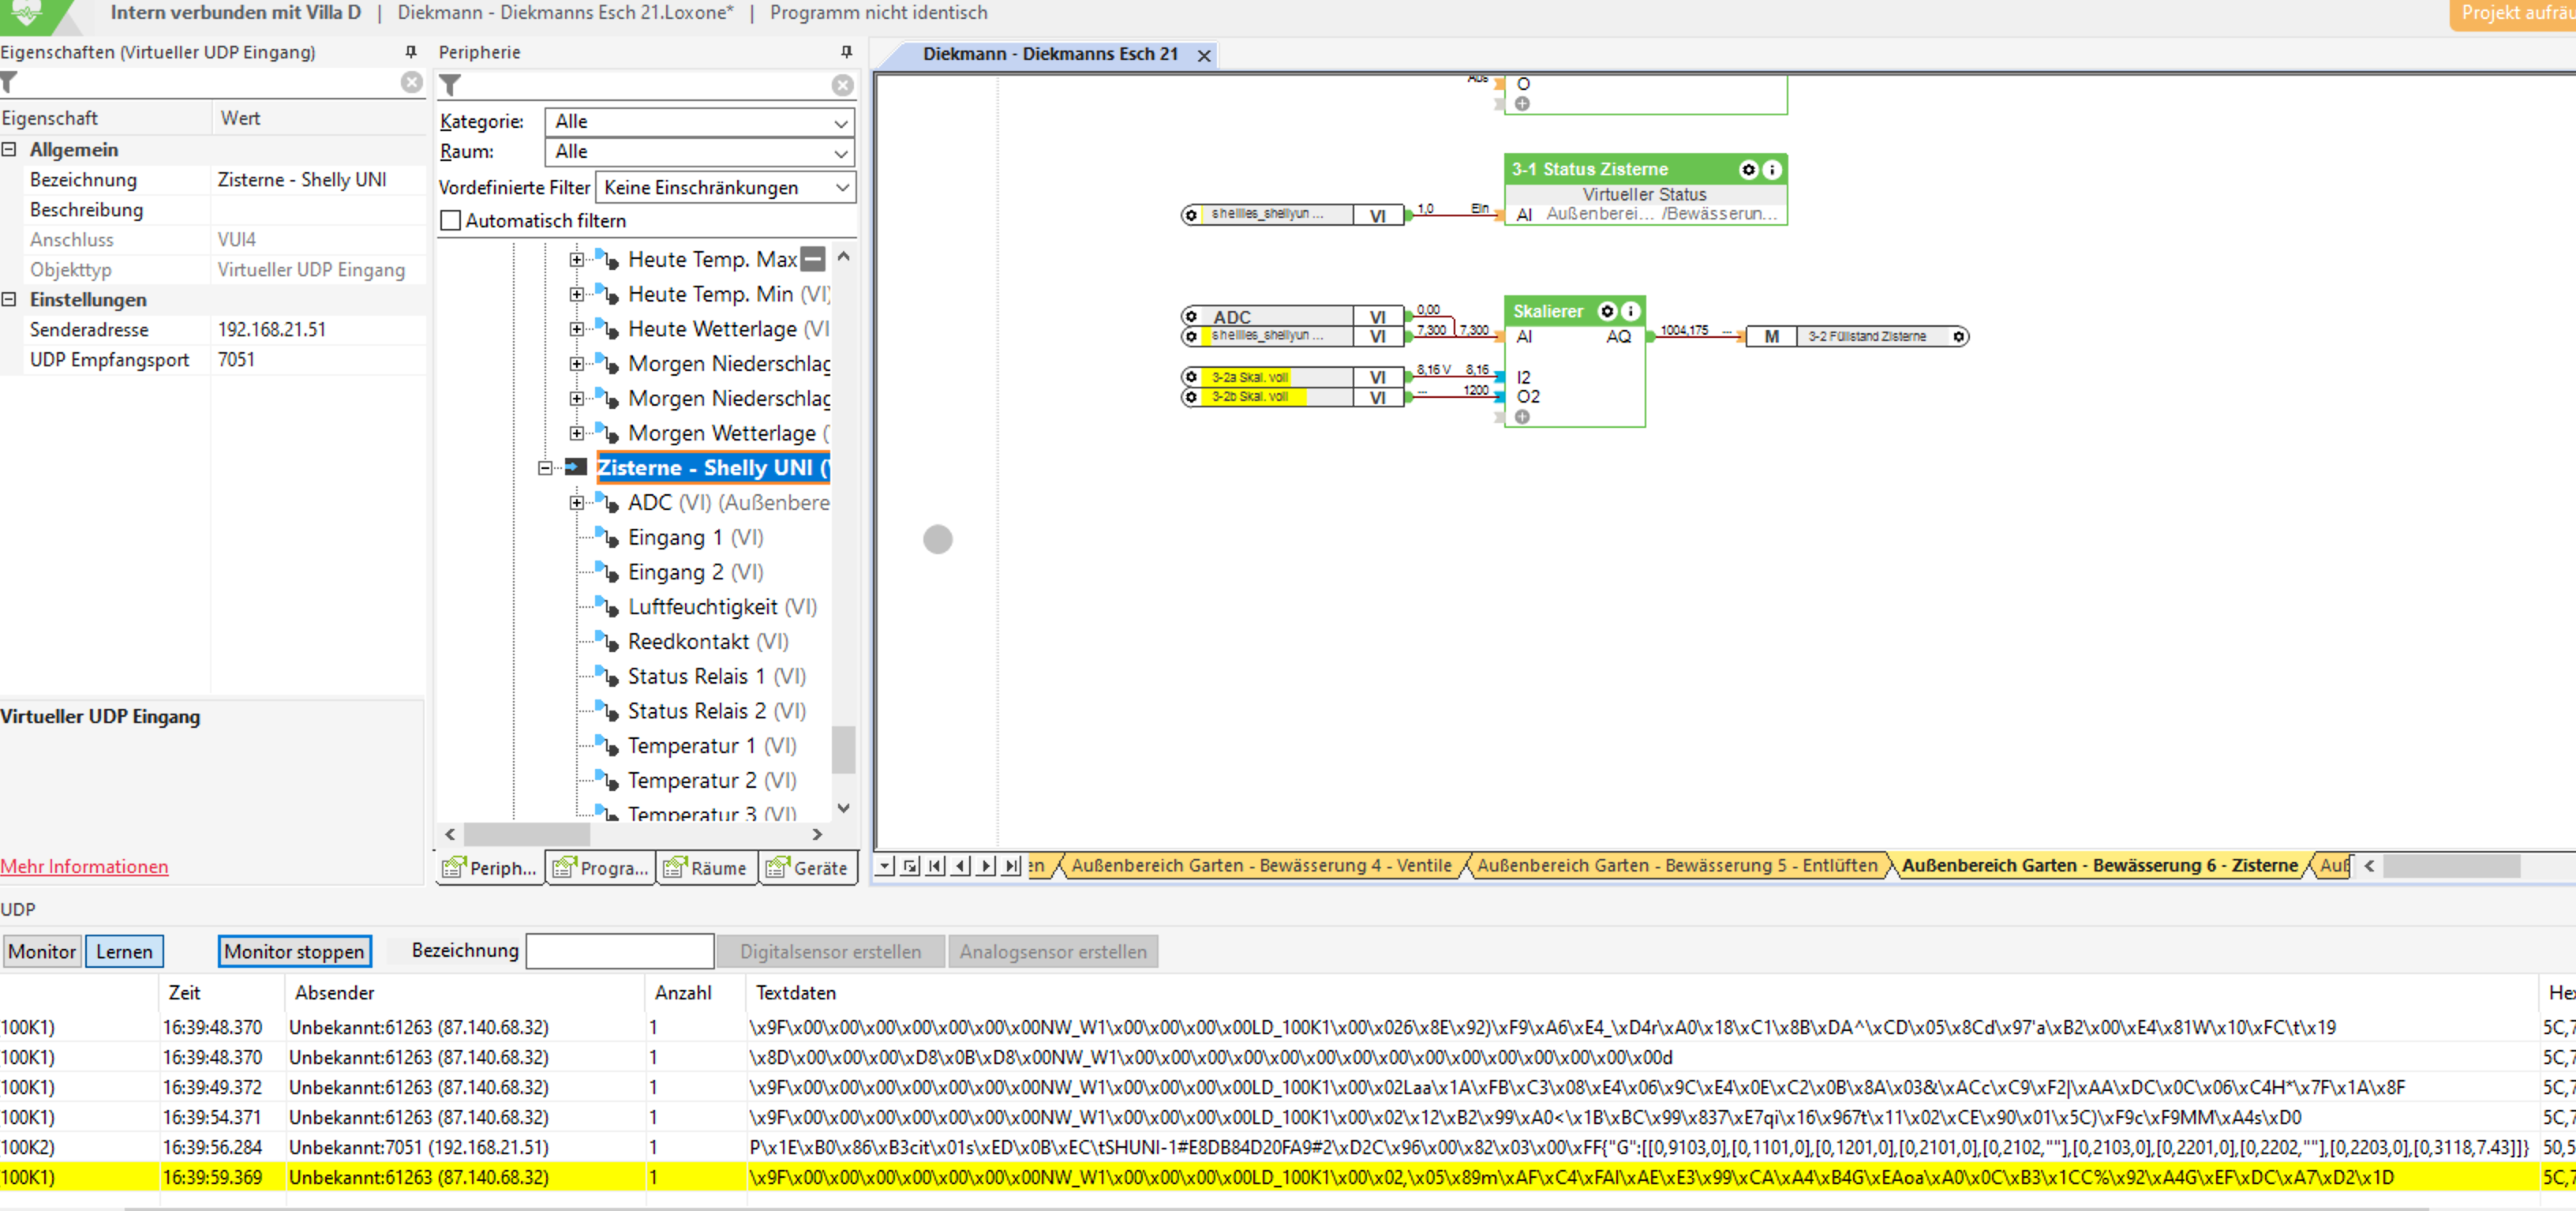
Task: Open Mehr Informationen link
Action: point(84,866)
